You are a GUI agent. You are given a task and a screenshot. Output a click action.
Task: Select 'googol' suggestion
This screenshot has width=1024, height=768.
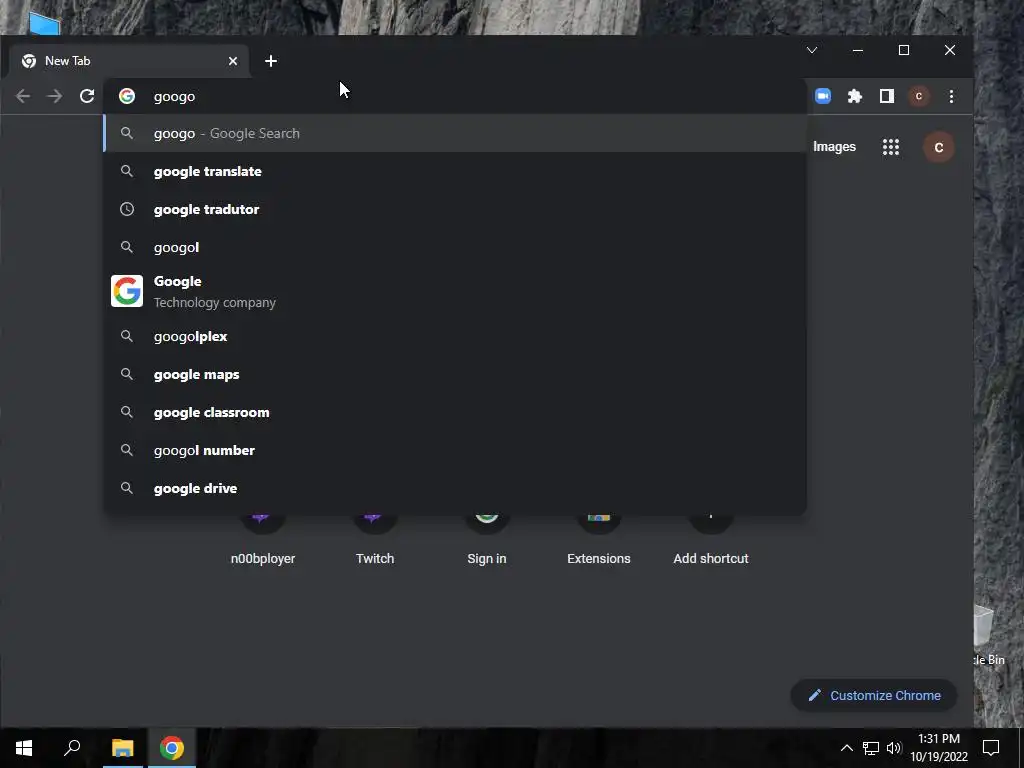(x=455, y=248)
